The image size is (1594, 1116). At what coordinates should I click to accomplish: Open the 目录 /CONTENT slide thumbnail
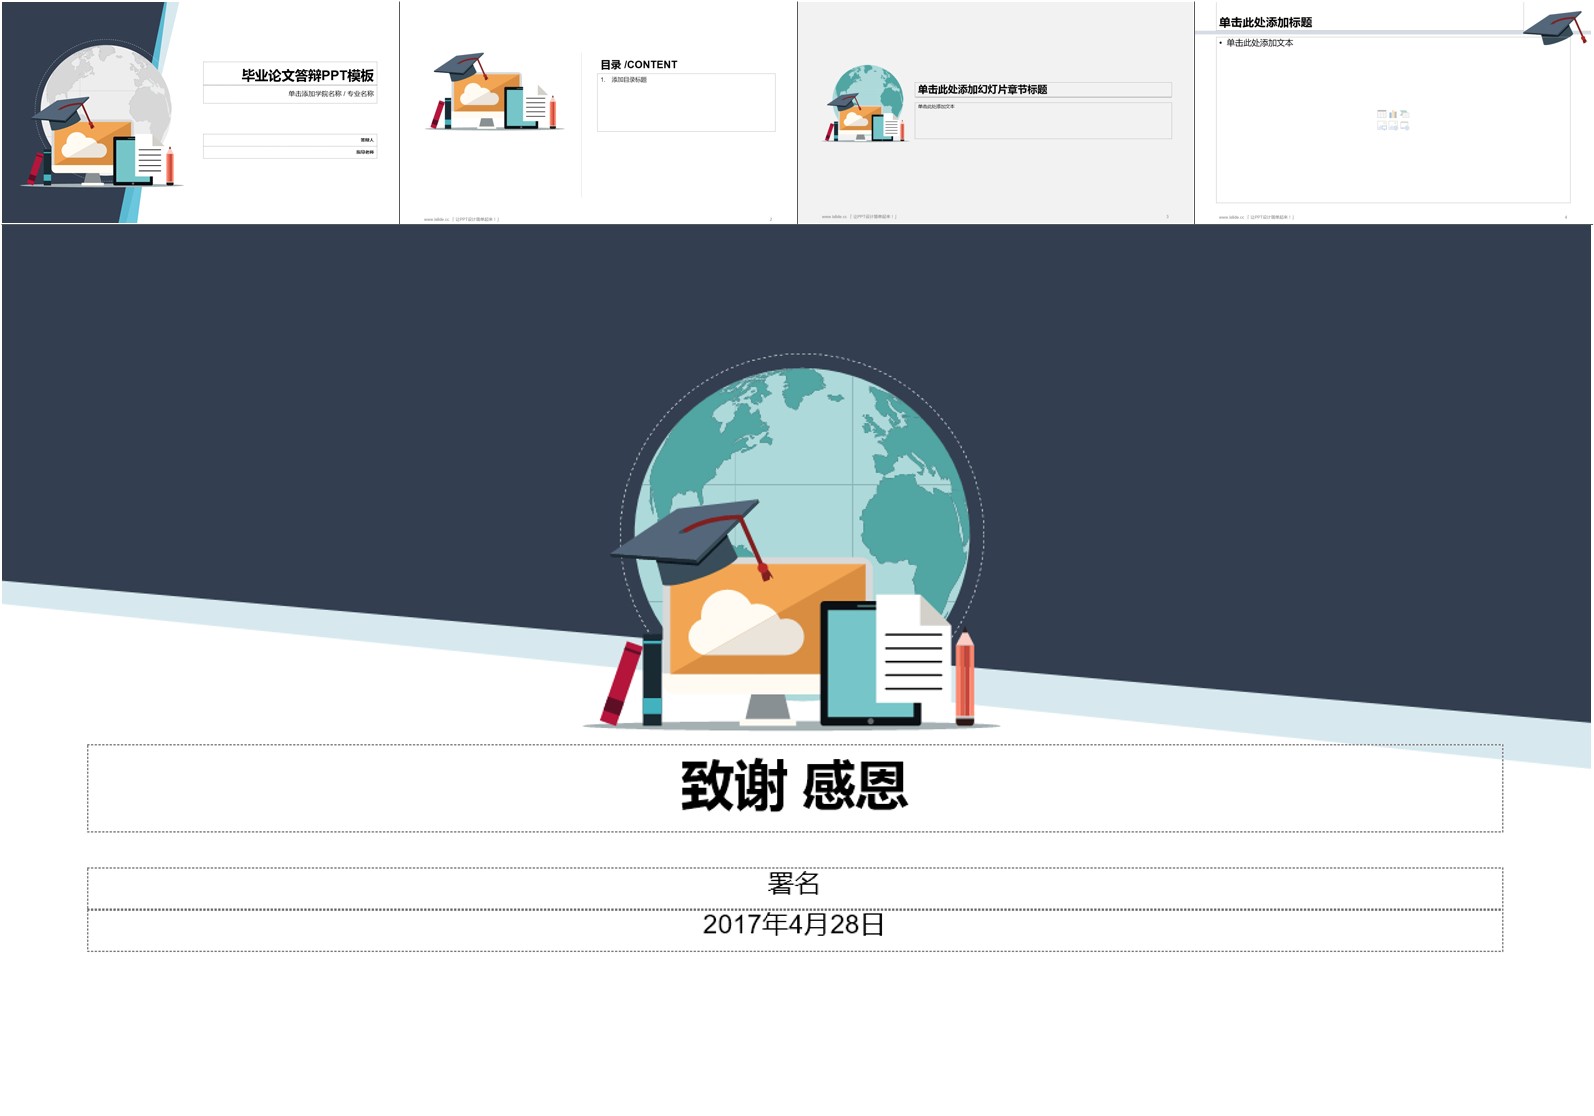598,112
